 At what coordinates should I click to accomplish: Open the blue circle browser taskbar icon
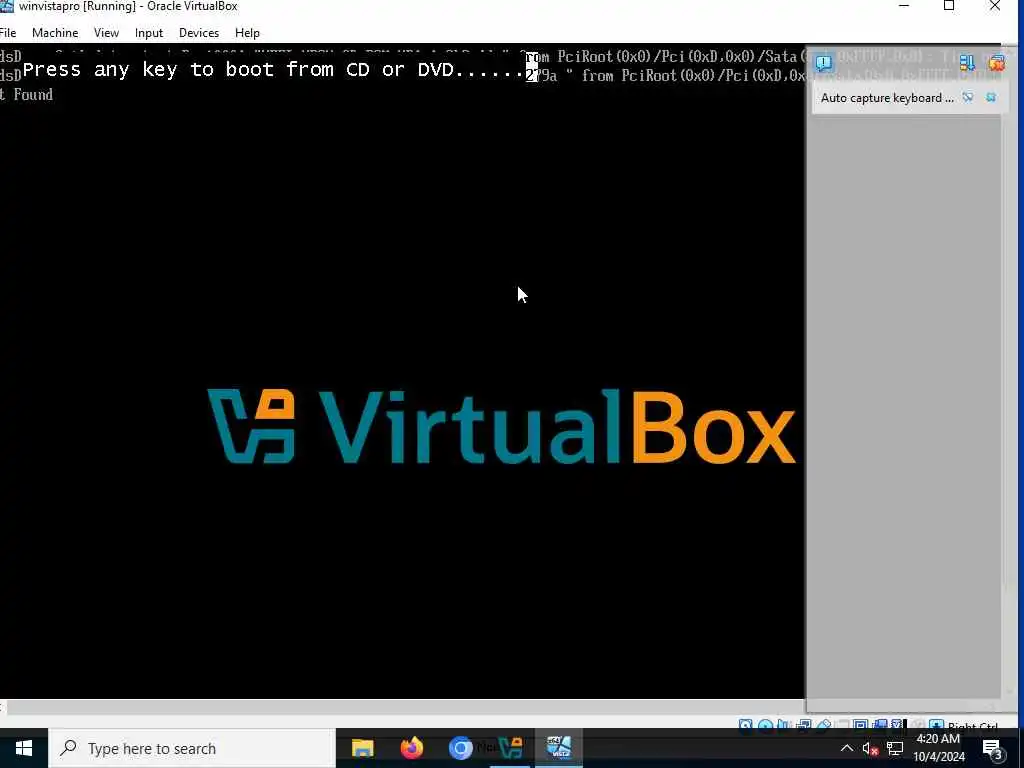point(460,748)
